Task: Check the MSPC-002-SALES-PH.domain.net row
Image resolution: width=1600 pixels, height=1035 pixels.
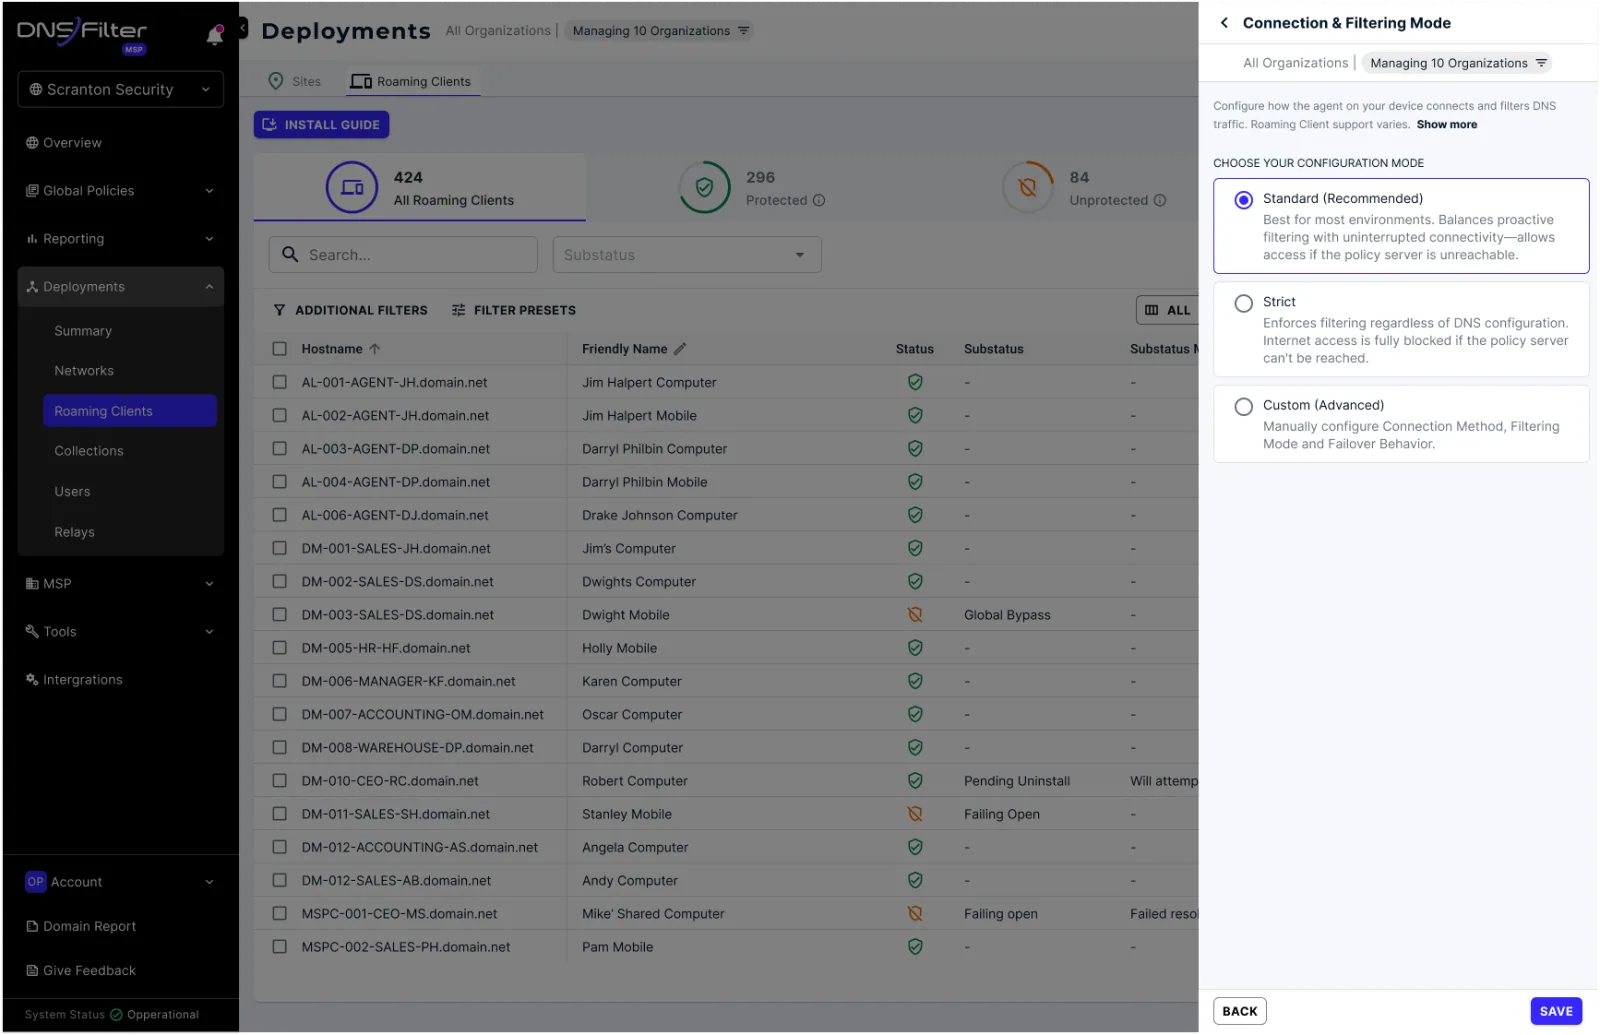Action: (x=280, y=946)
